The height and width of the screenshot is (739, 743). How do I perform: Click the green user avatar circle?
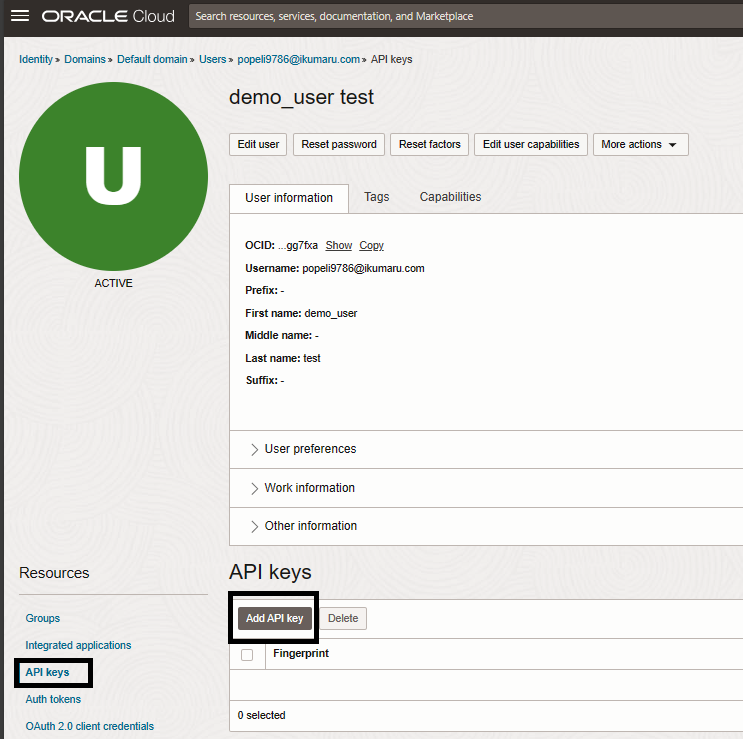[113, 176]
